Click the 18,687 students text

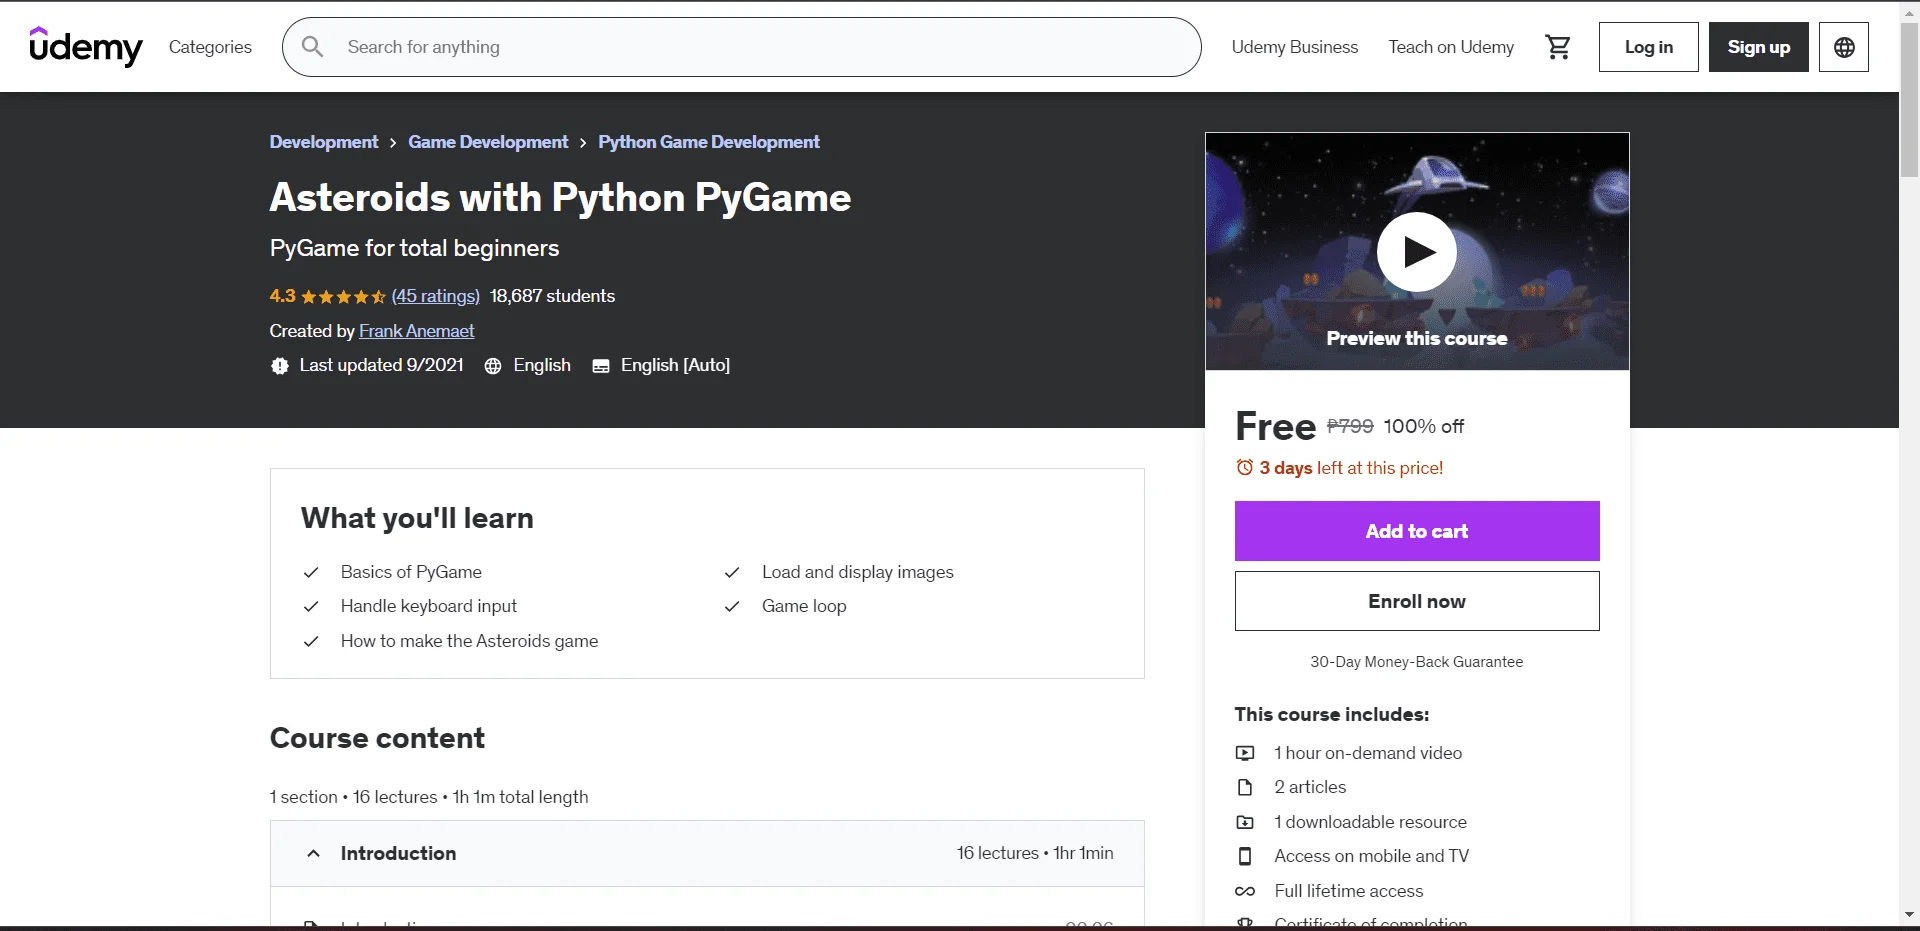[552, 296]
